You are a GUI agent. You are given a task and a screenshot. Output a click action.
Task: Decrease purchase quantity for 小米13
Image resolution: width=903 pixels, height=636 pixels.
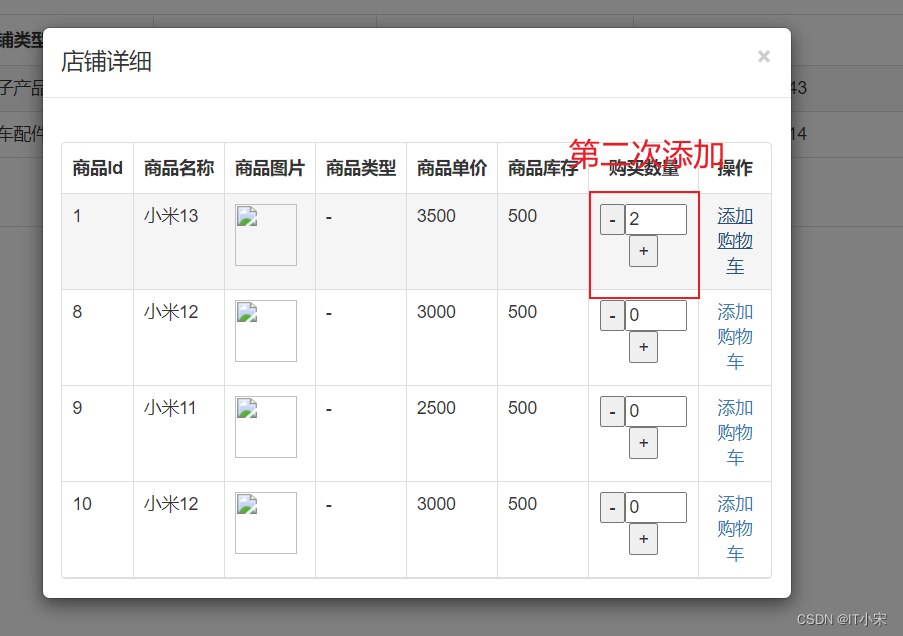point(611,218)
